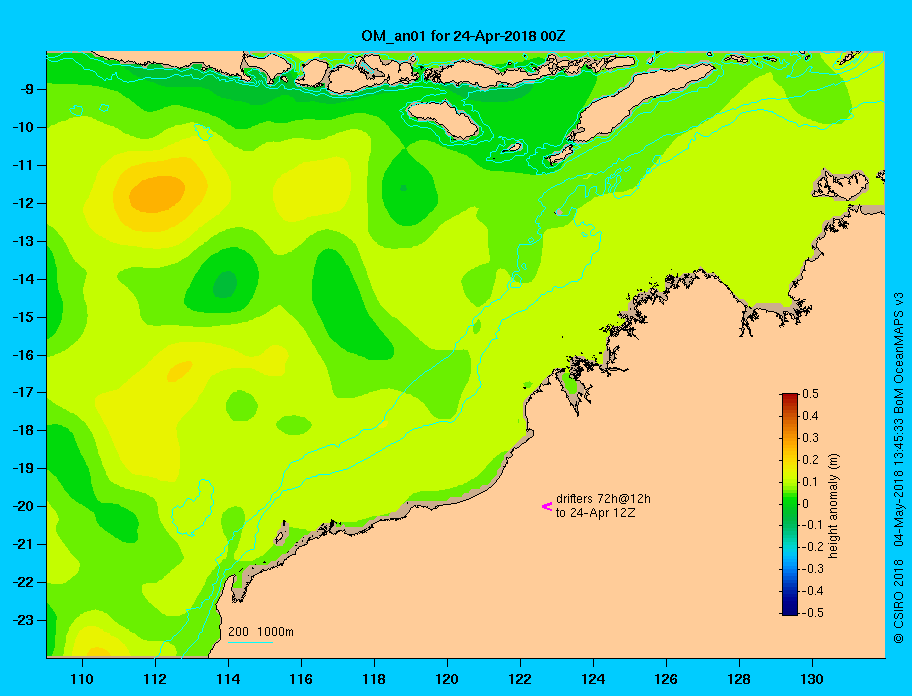Click longitude axis label '116'
This screenshot has height=696, width=912.
click(301, 679)
